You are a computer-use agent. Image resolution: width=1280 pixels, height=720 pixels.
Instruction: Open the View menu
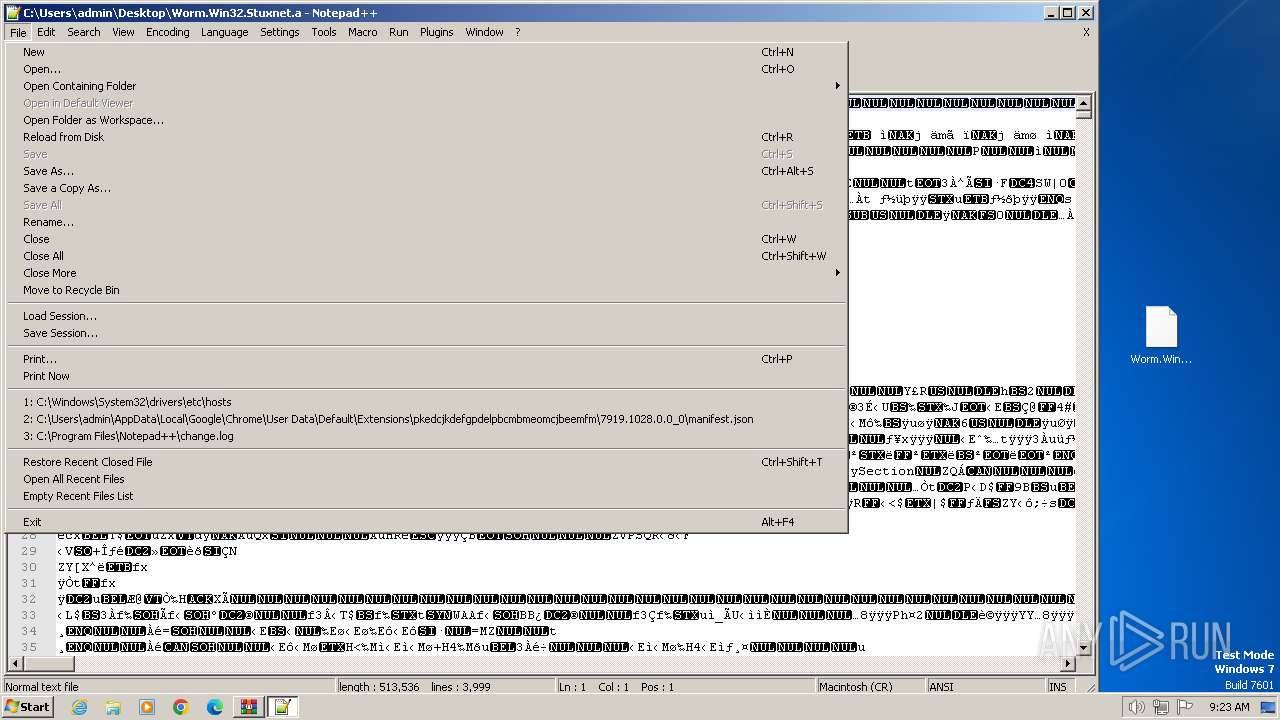124,32
